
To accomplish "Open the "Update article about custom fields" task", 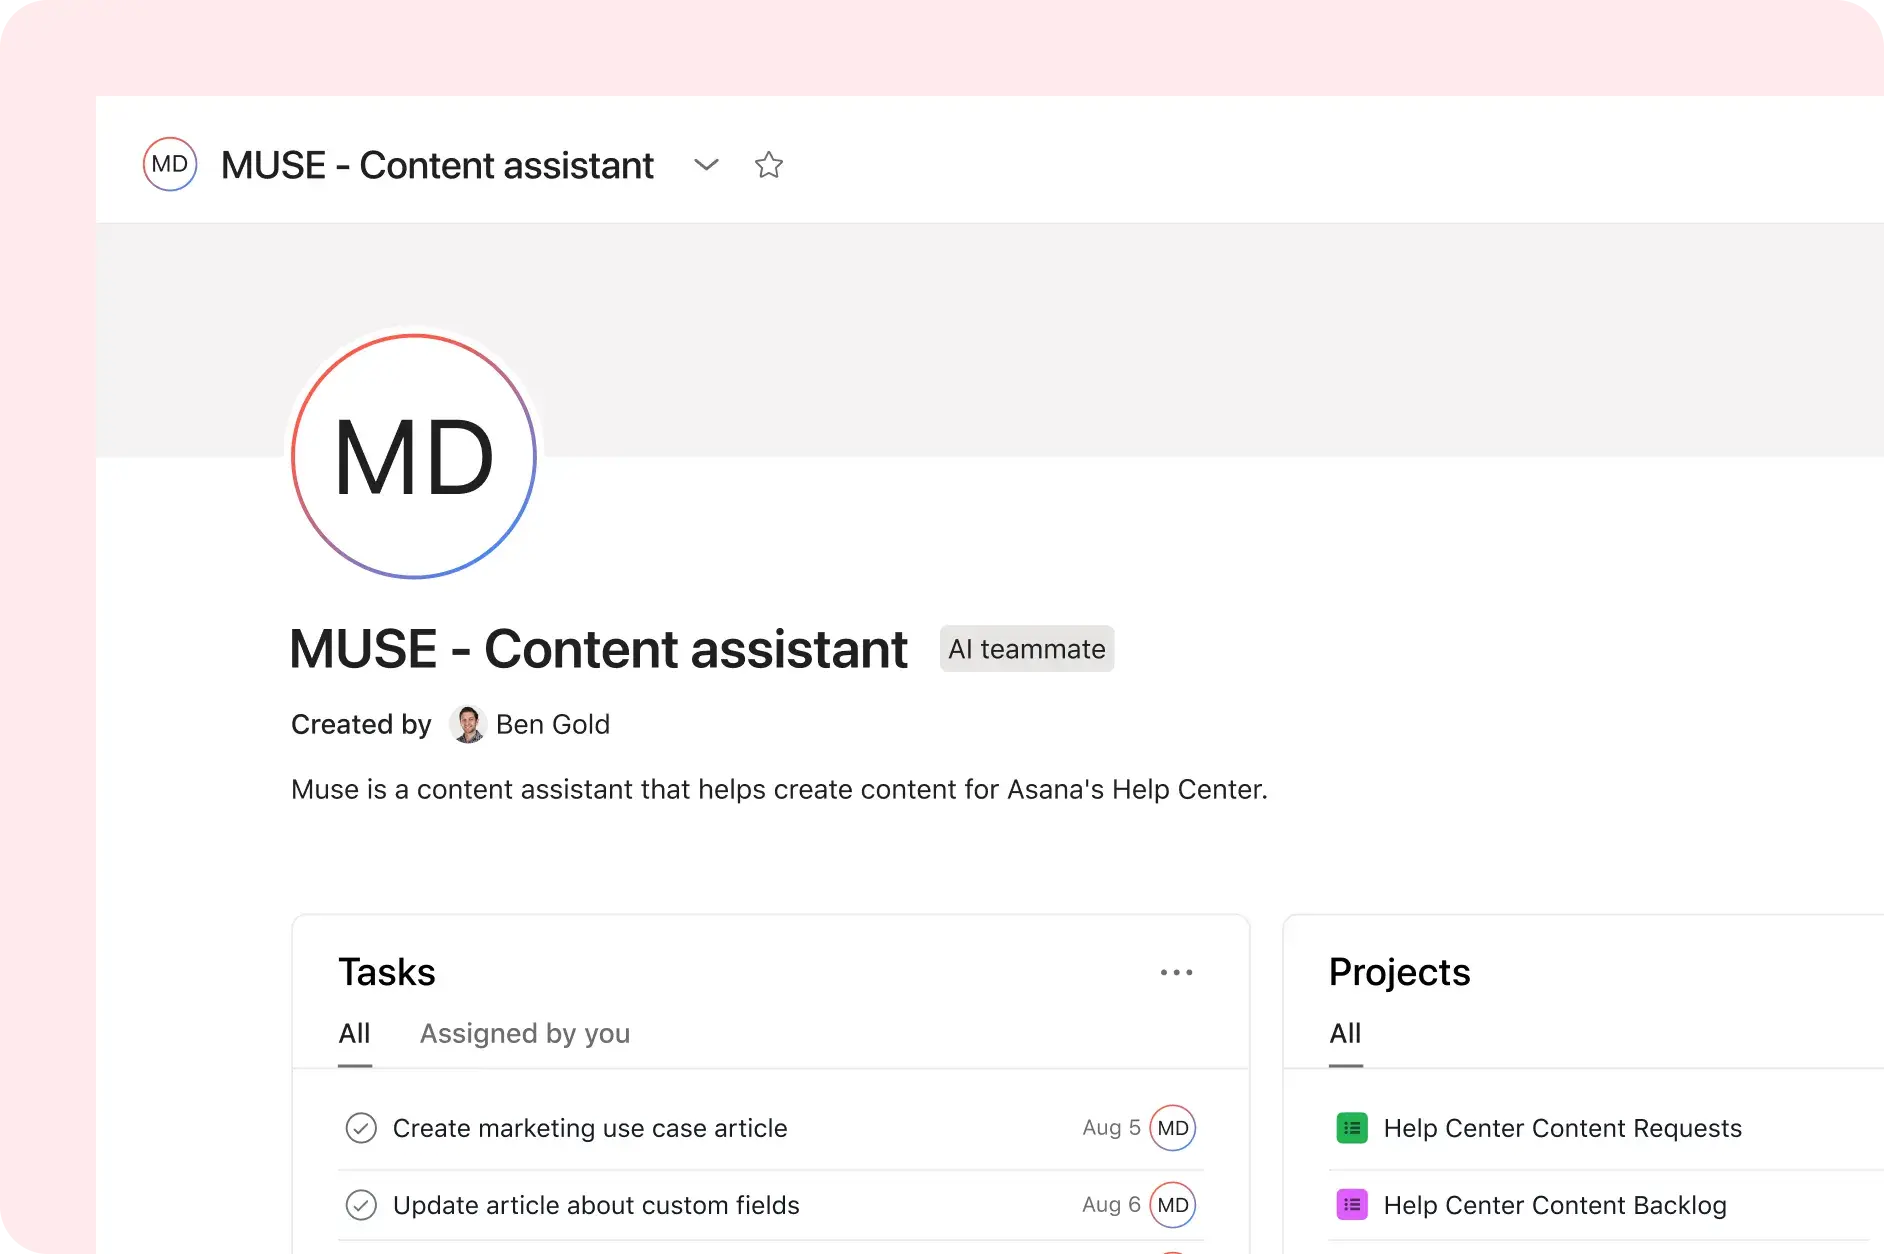I will point(596,1205).
